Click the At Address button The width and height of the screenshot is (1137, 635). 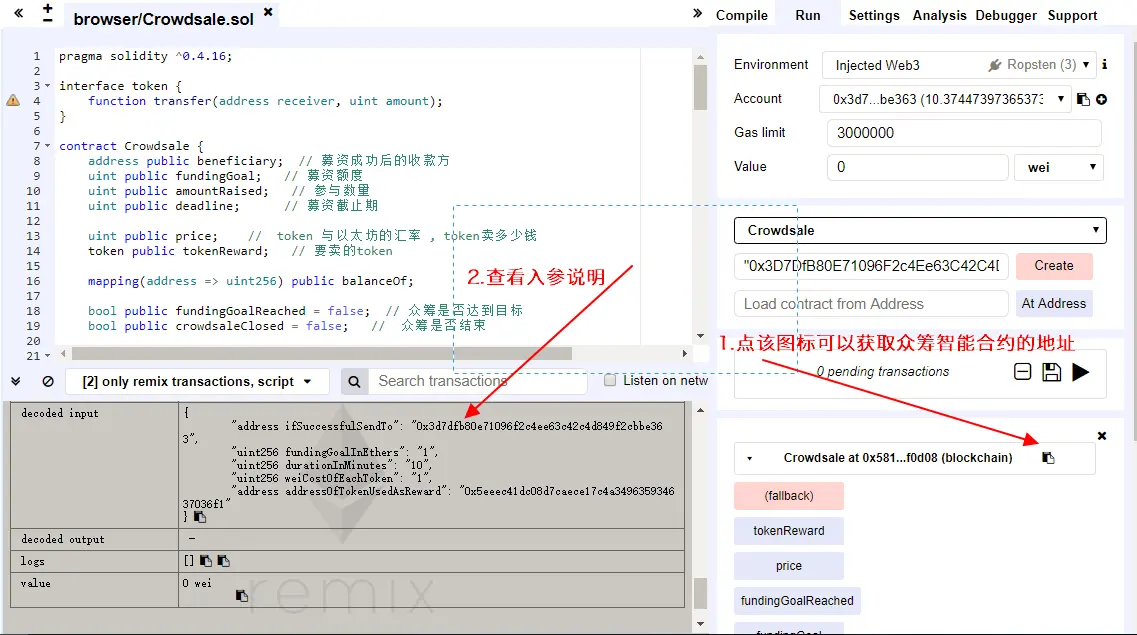(x=1054, y=303)
